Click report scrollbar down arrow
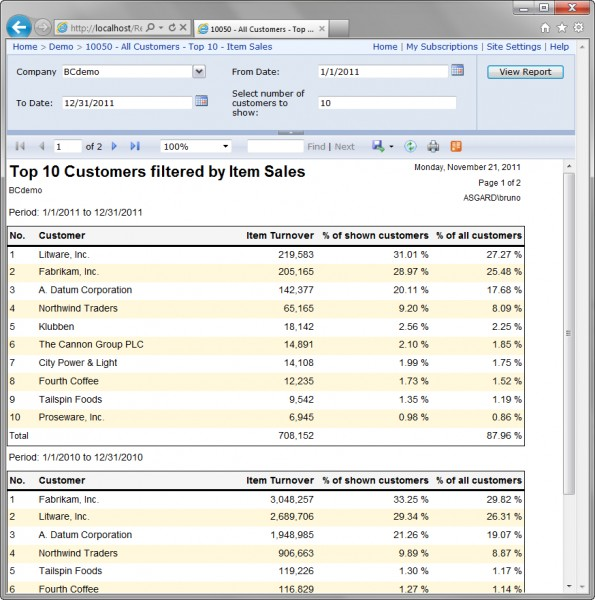Screen dimensions: 595x600 click(569, 586)
